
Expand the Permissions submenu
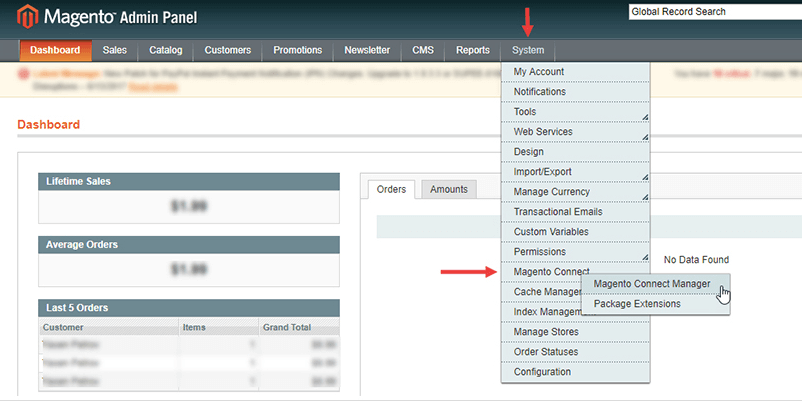coord(575,252)
